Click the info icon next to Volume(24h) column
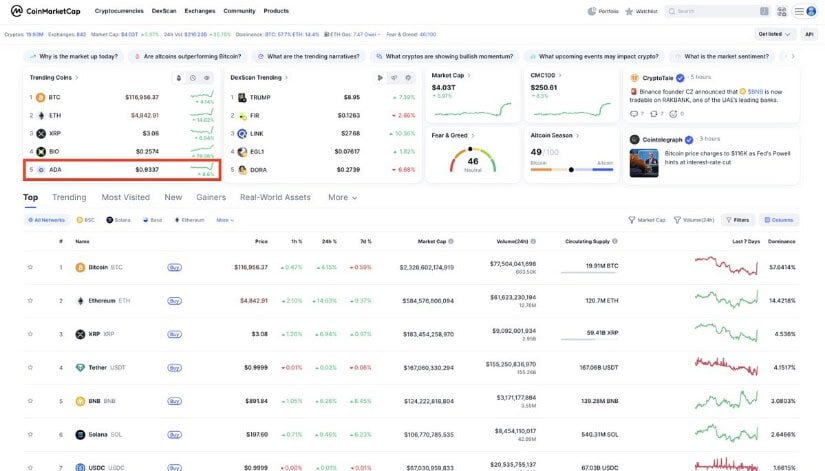825x471 pixels. coord(533,242)
